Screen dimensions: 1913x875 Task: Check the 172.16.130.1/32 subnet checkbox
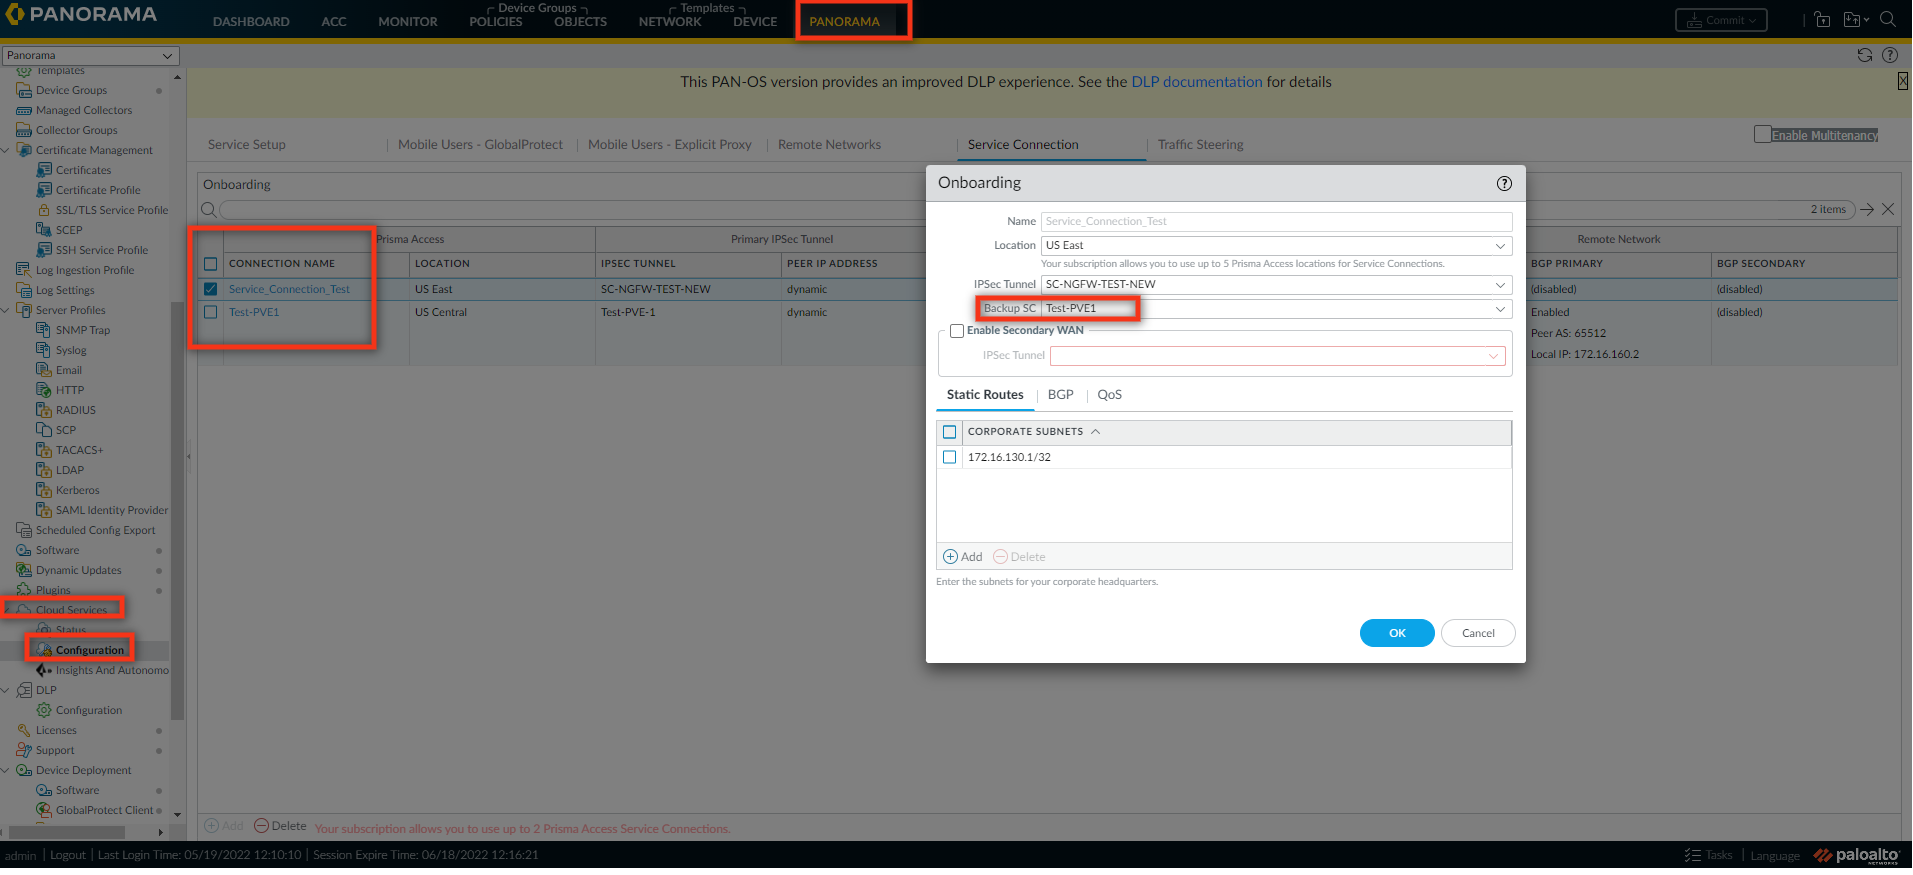950,457
